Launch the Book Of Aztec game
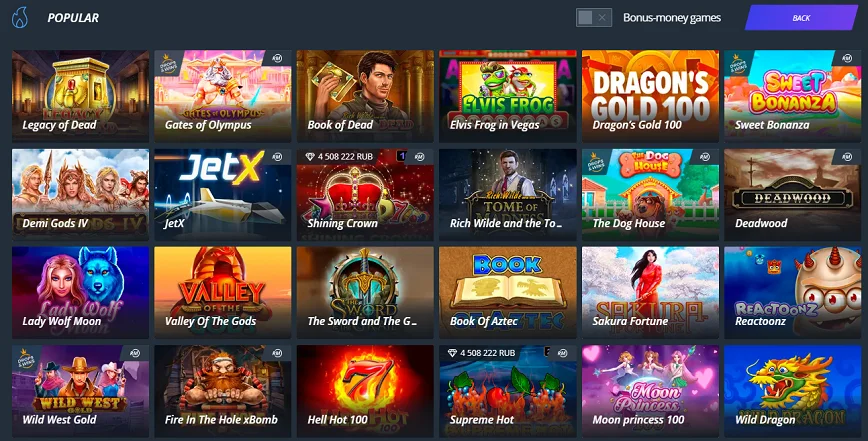 point(508,293)
